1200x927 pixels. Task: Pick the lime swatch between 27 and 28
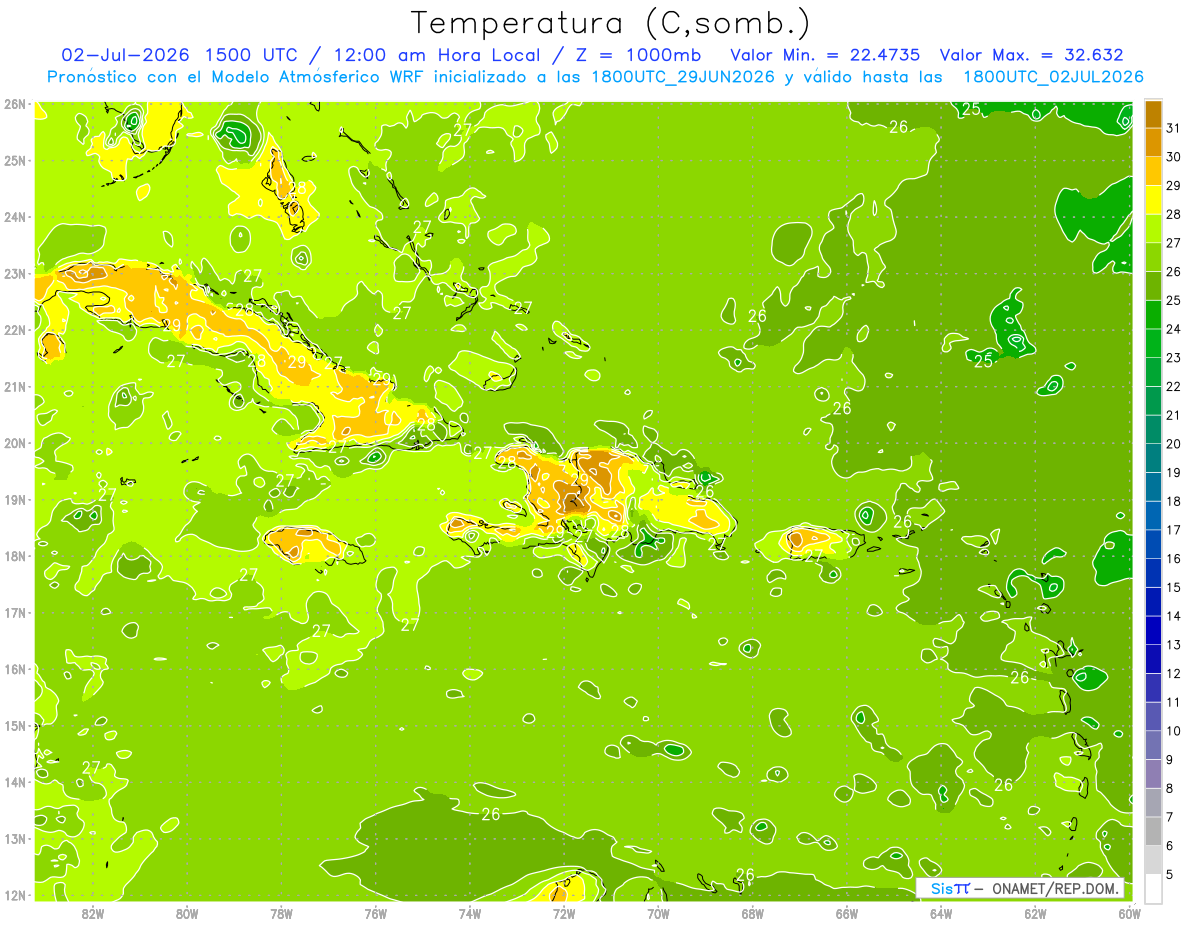[x=1153, y=229]
